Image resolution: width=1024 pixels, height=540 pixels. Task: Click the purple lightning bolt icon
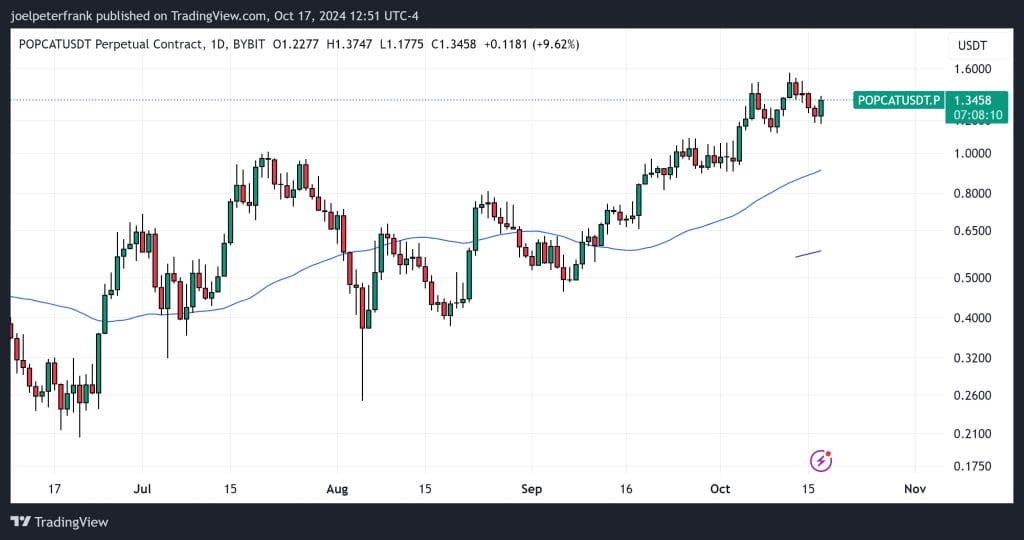[x=820, y=460]
